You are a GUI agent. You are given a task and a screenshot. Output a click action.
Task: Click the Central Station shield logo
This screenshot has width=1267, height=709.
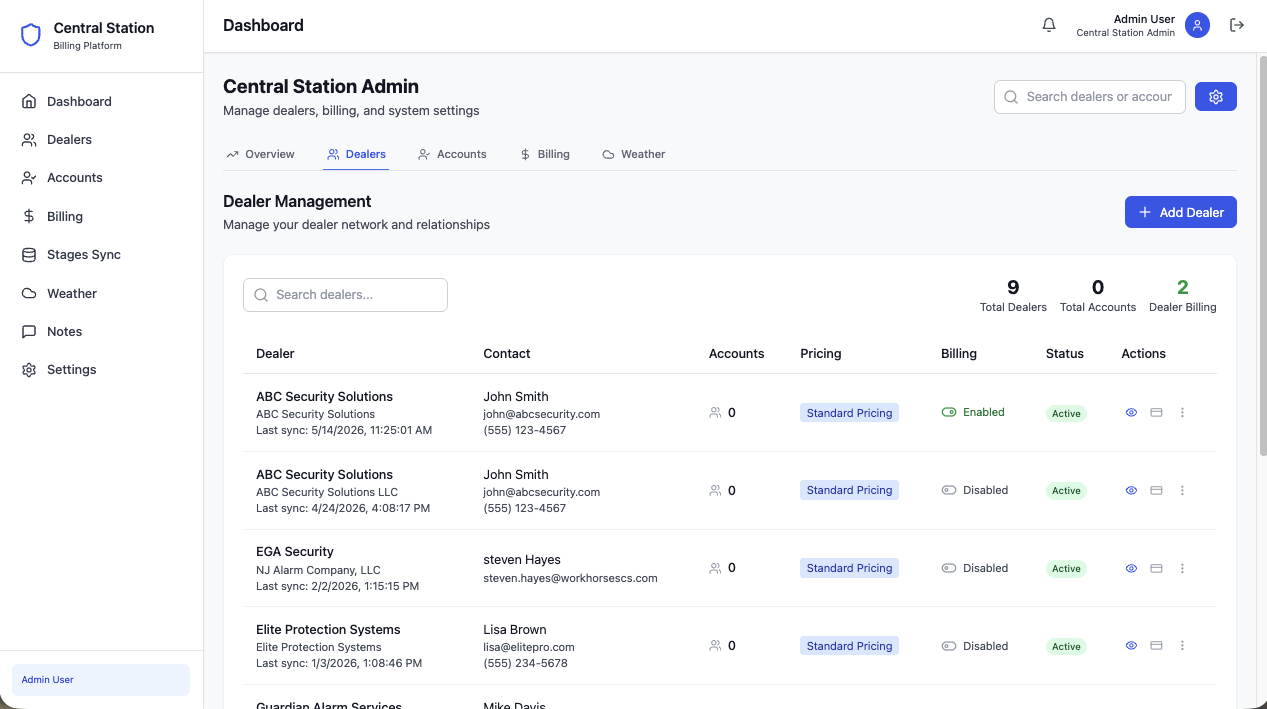[31, 36]
